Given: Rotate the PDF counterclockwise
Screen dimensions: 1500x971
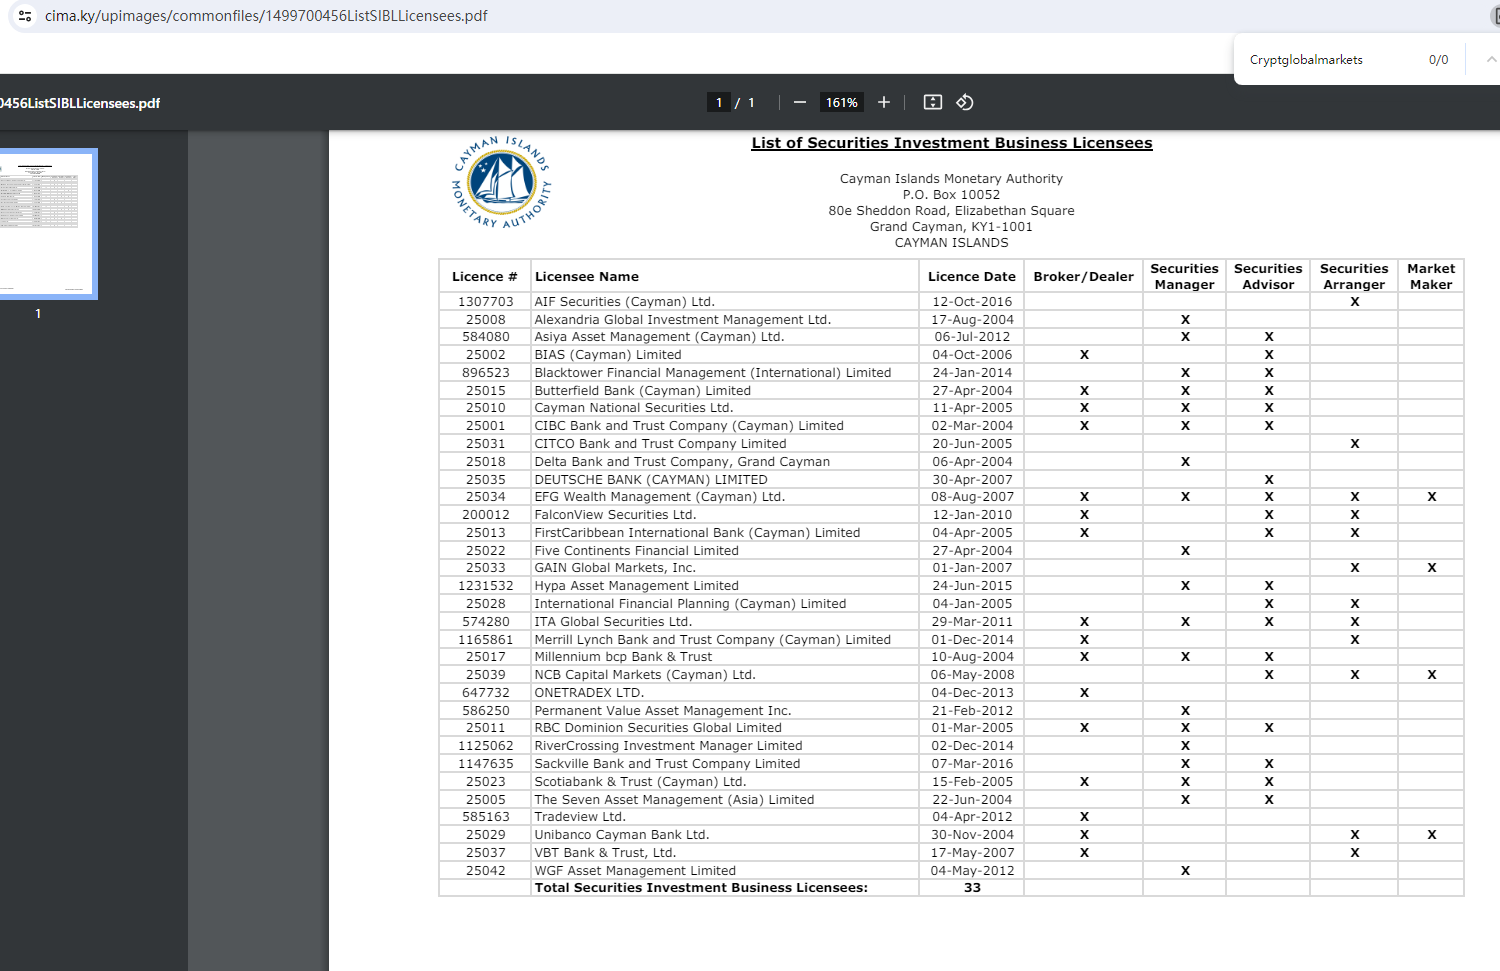Looking at the screenshot, I should coord(965,102).
